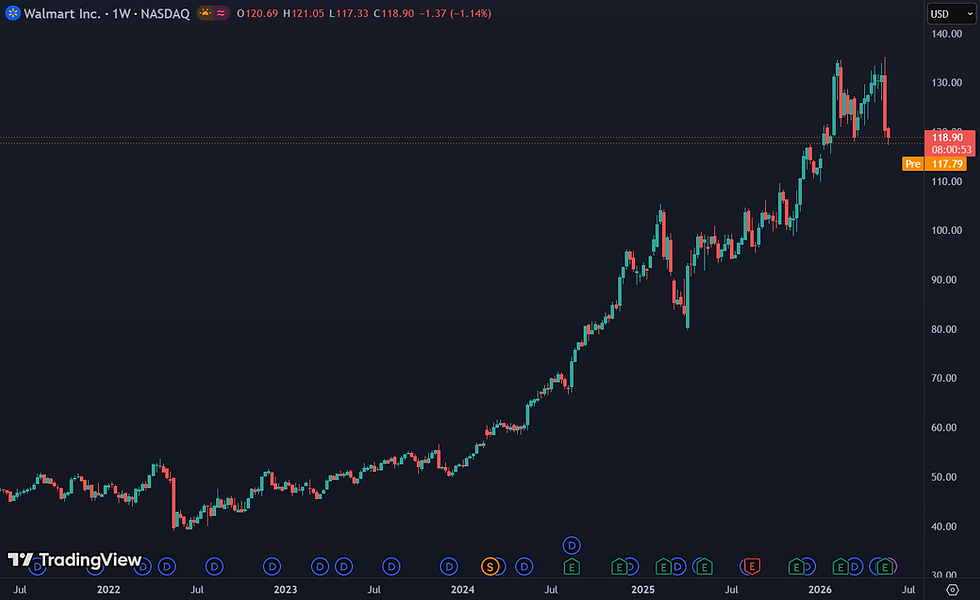Click the first earnings E marker right of 2026
The image size is (980, 600).
[841, 567]
